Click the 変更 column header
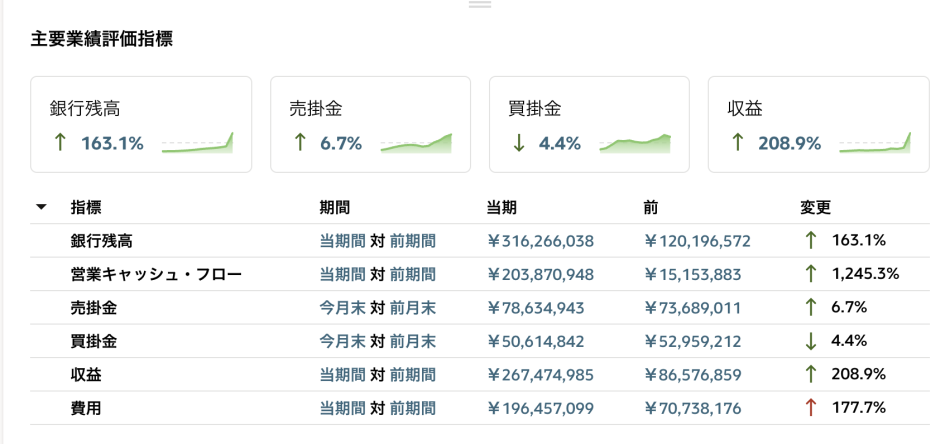This screenshot has width=950, height=444. click(815, 208)
